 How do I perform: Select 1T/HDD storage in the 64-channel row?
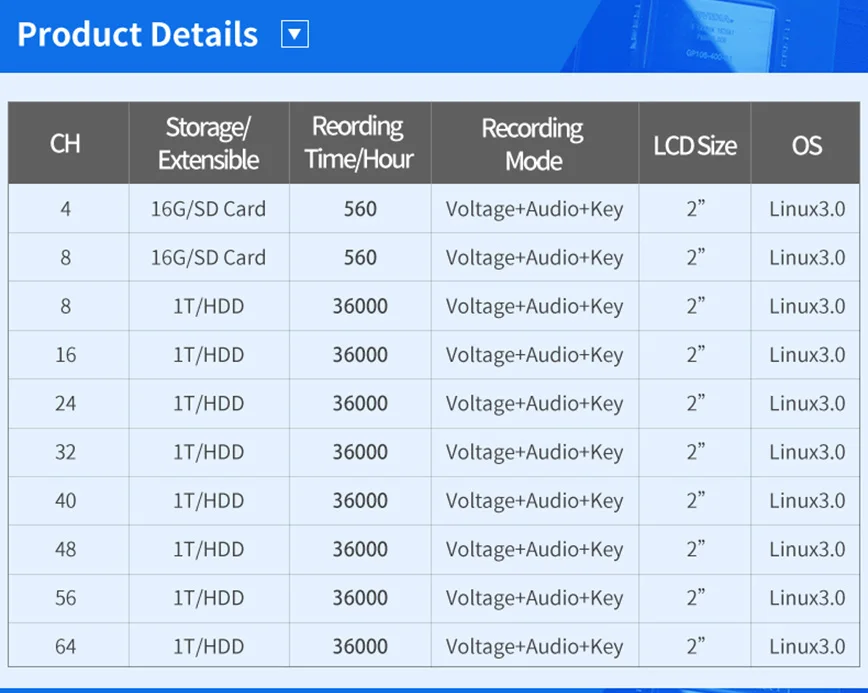(208, 646)
